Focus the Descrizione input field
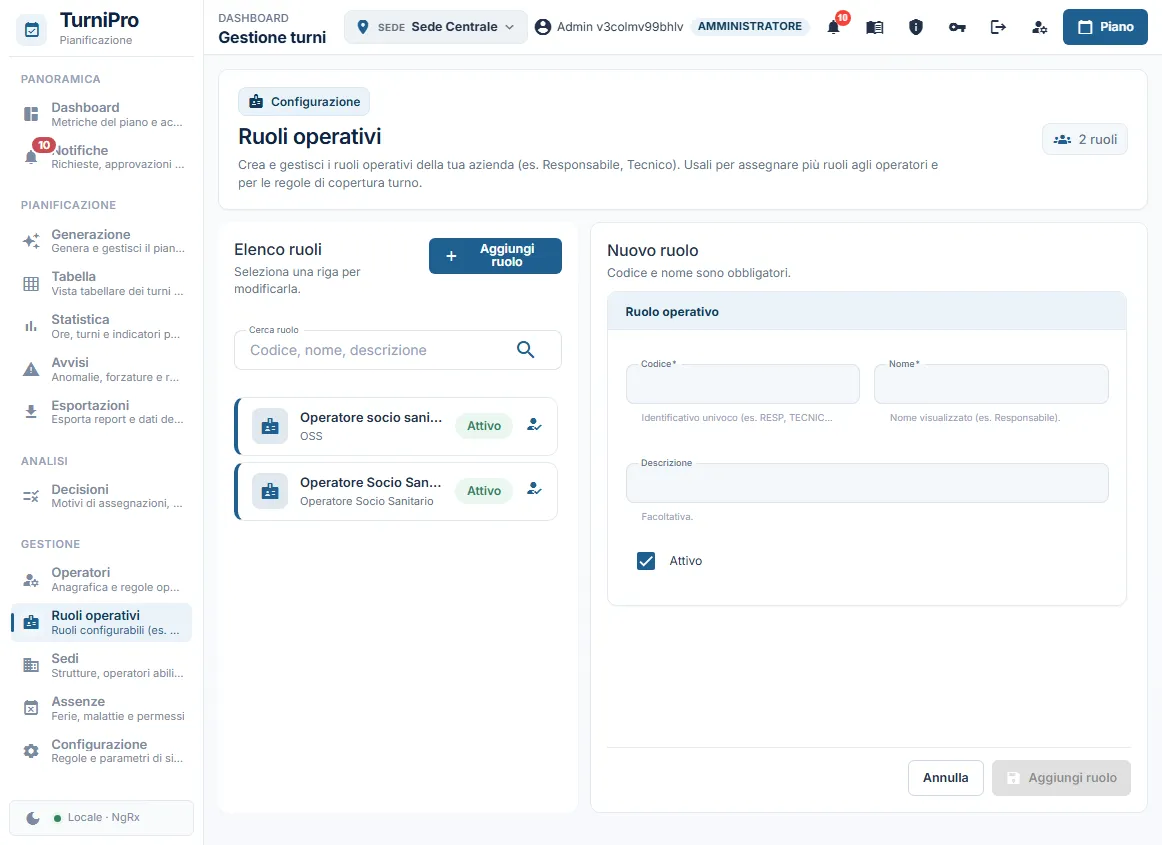This screenshot has width=1162, height=845. click(x=867, y=483)
